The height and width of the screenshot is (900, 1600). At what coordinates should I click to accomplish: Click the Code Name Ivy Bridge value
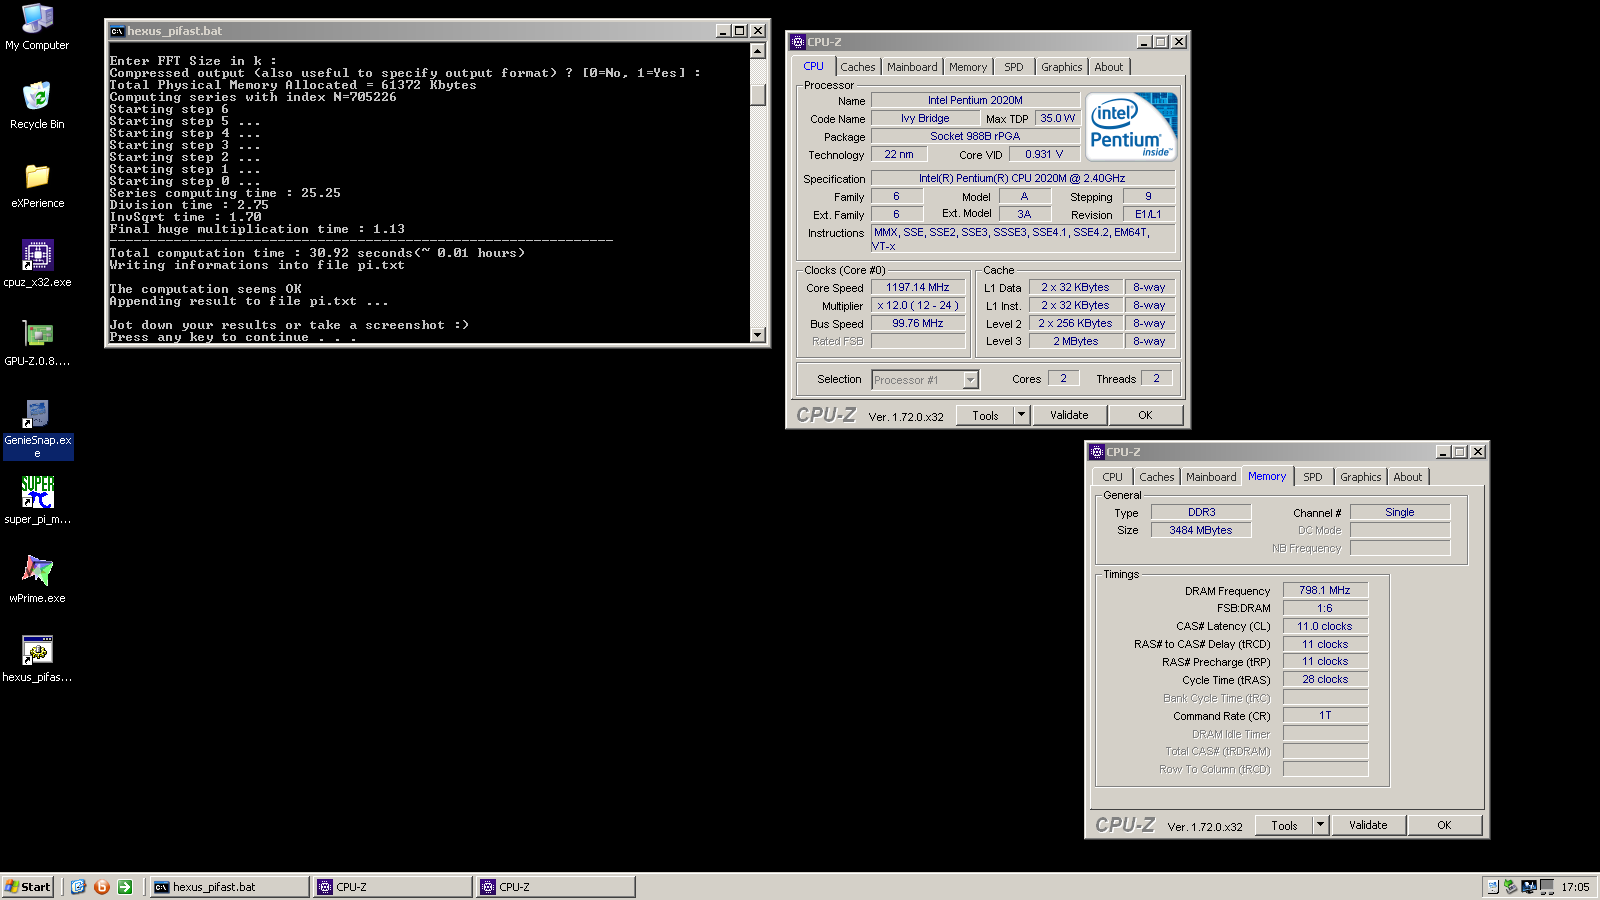[925, 118]
